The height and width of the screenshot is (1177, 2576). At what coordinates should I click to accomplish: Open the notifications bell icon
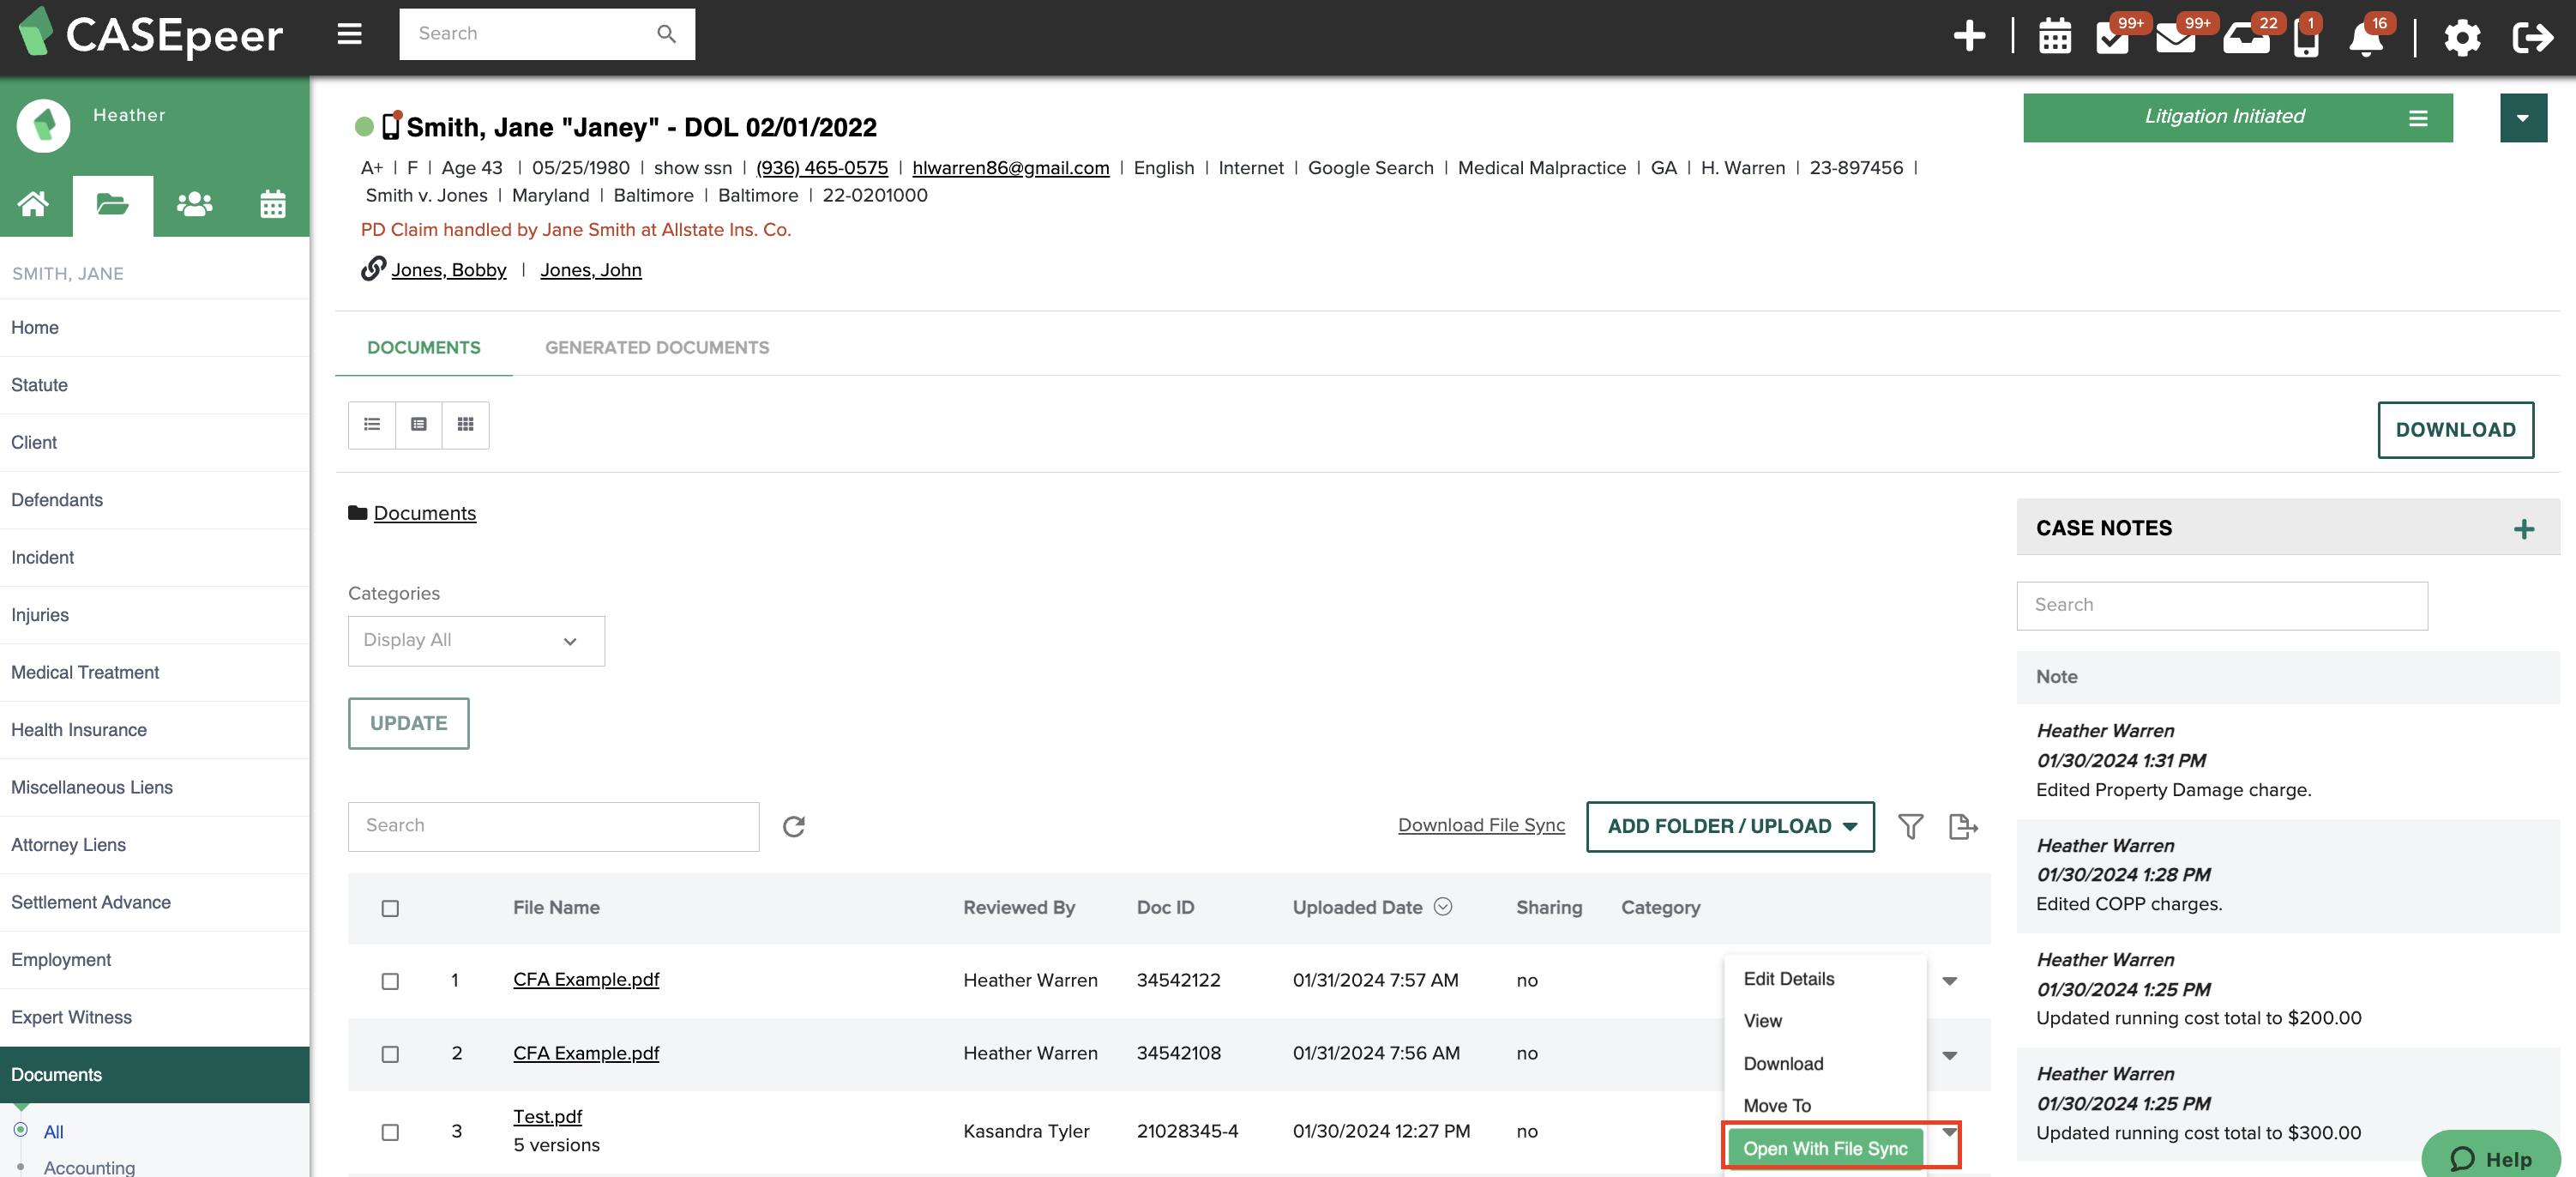2365,37
